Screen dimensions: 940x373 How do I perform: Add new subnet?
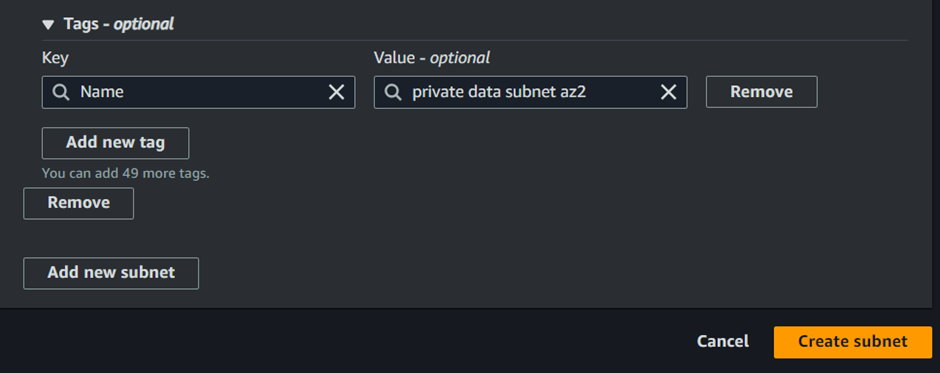[111, 273]
